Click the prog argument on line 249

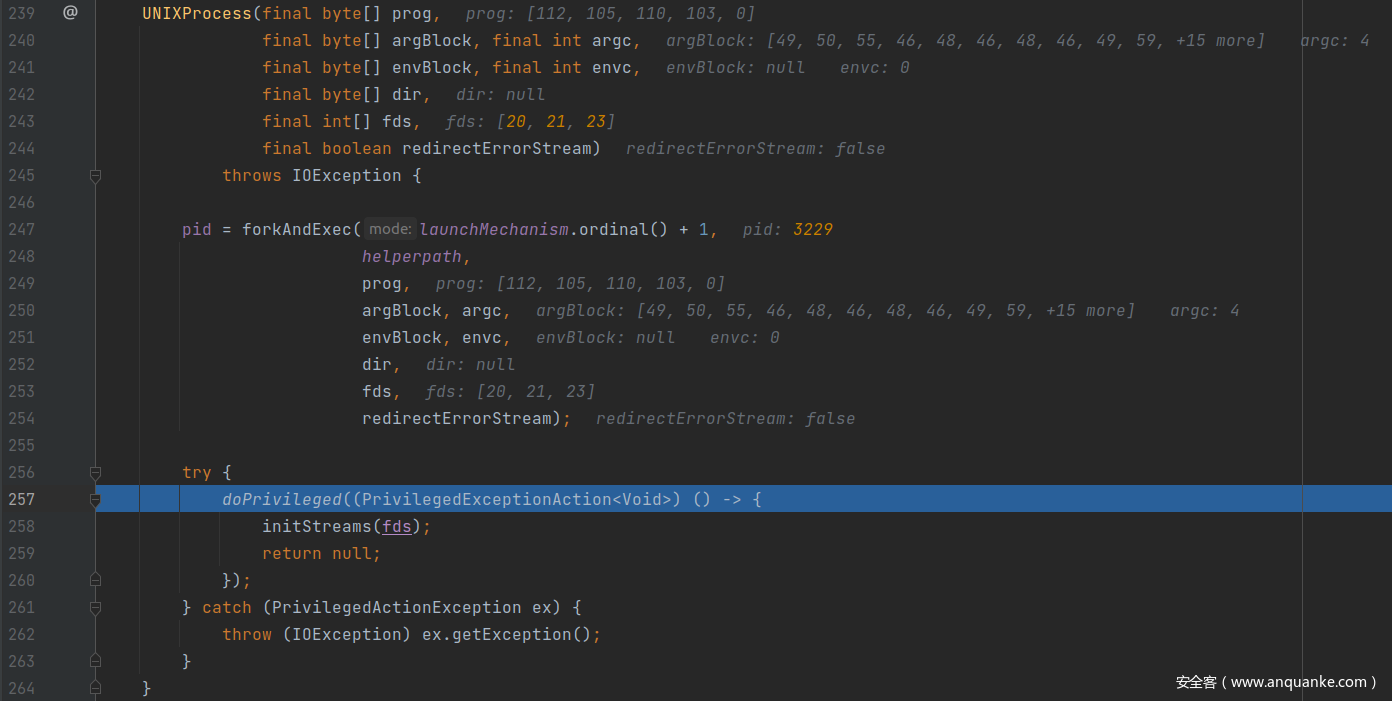coord(382,283)
